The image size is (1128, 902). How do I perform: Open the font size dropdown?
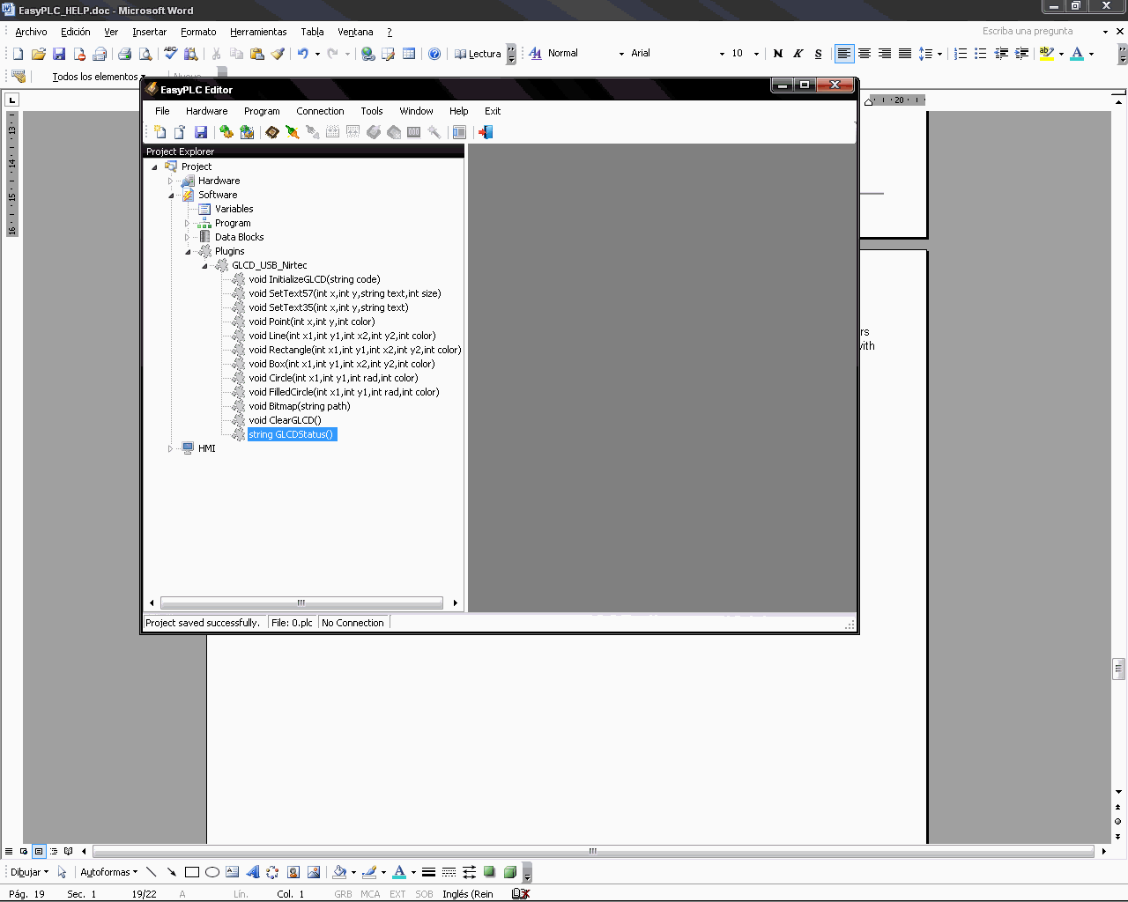[x=756, y=54]
